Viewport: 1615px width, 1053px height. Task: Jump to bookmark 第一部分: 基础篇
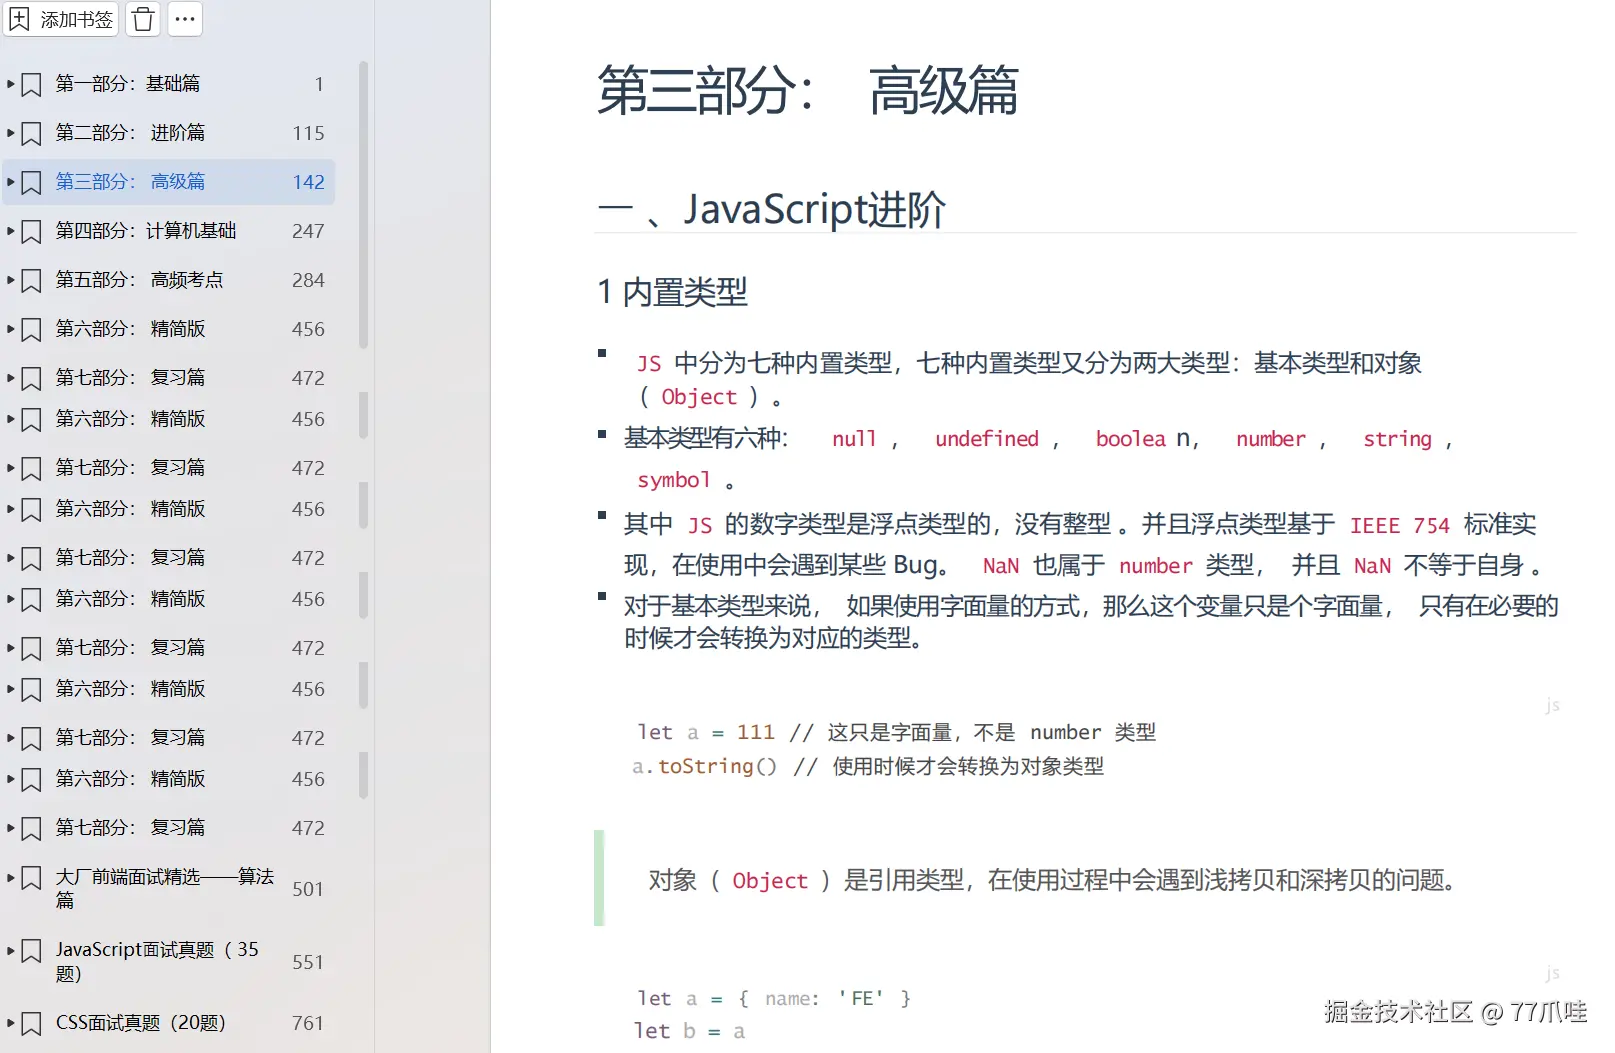[128, 84]
